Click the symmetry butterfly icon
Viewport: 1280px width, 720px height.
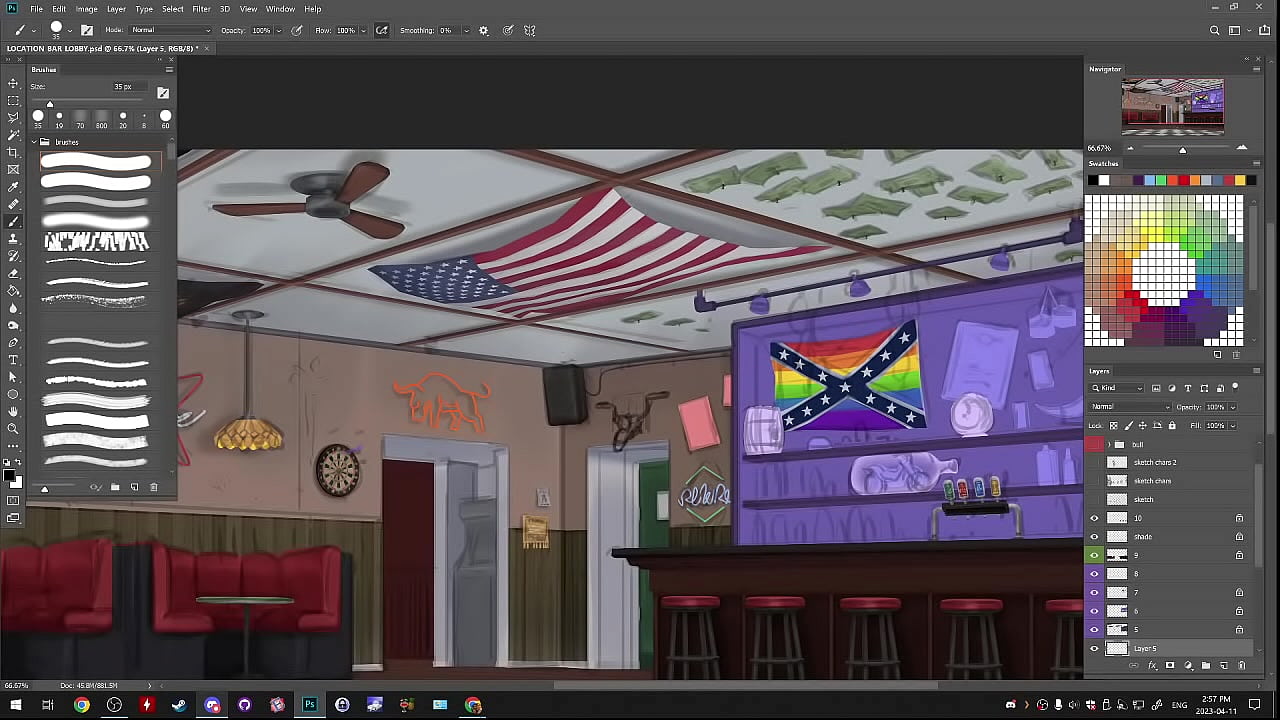530,31
